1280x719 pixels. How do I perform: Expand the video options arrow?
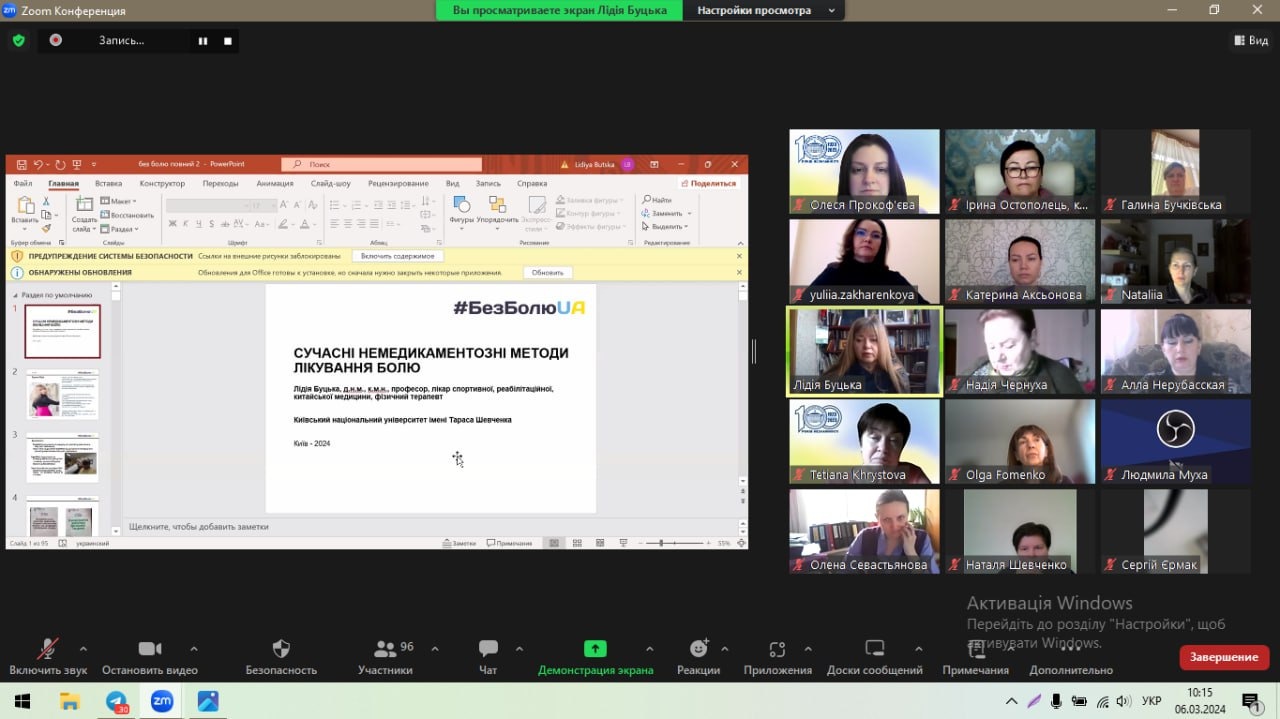point(194,648)
